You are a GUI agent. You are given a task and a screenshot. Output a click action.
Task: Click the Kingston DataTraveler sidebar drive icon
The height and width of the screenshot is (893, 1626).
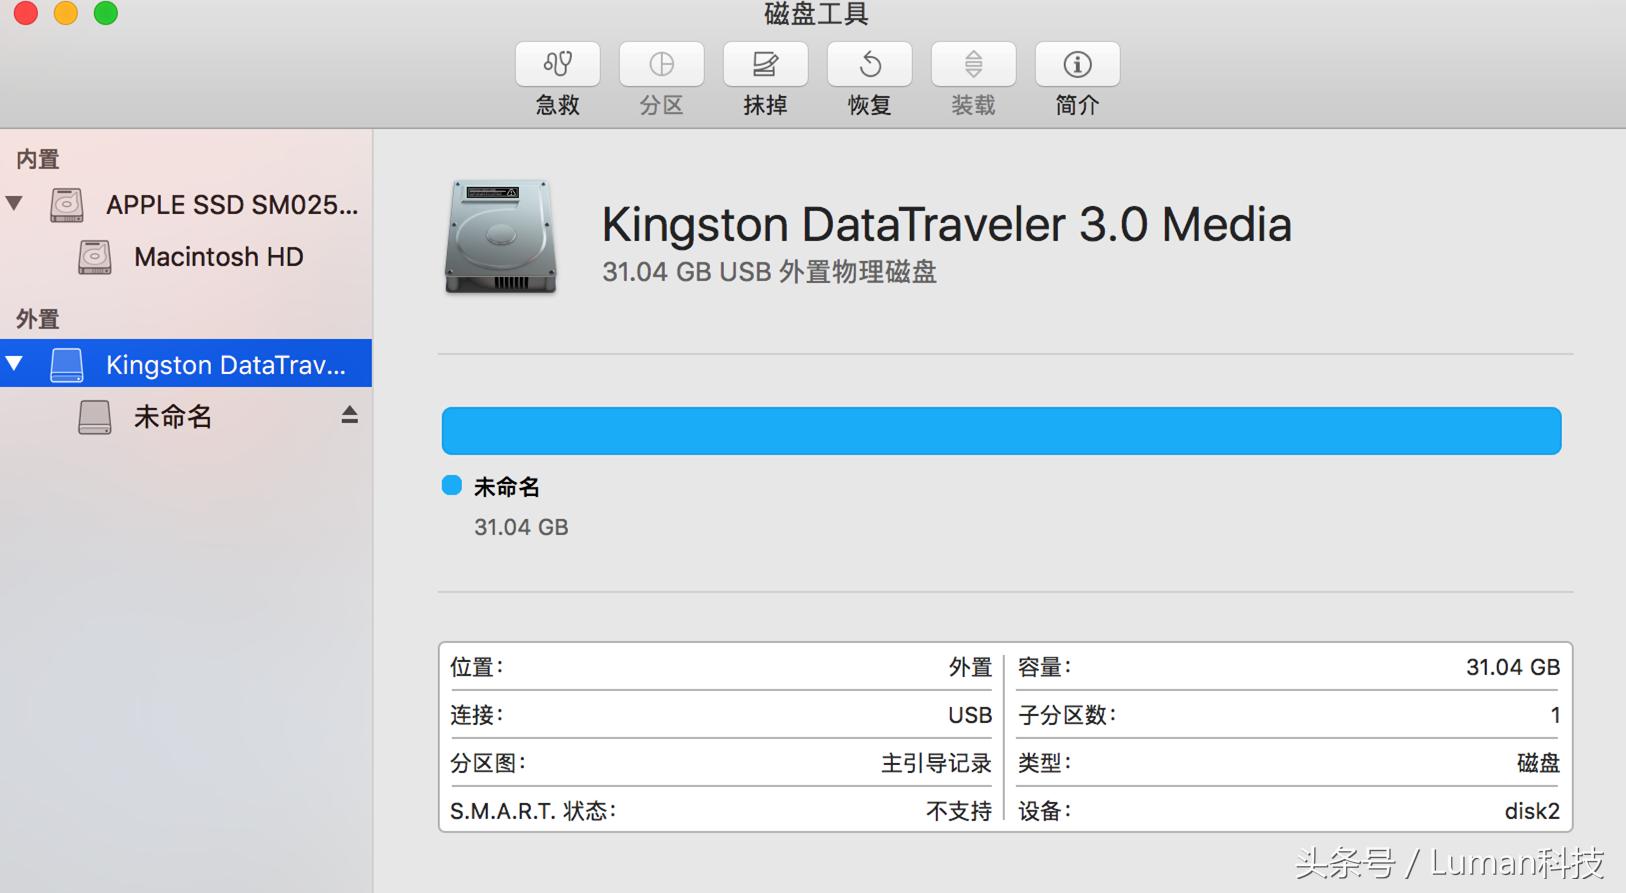[x=67, y=365]
